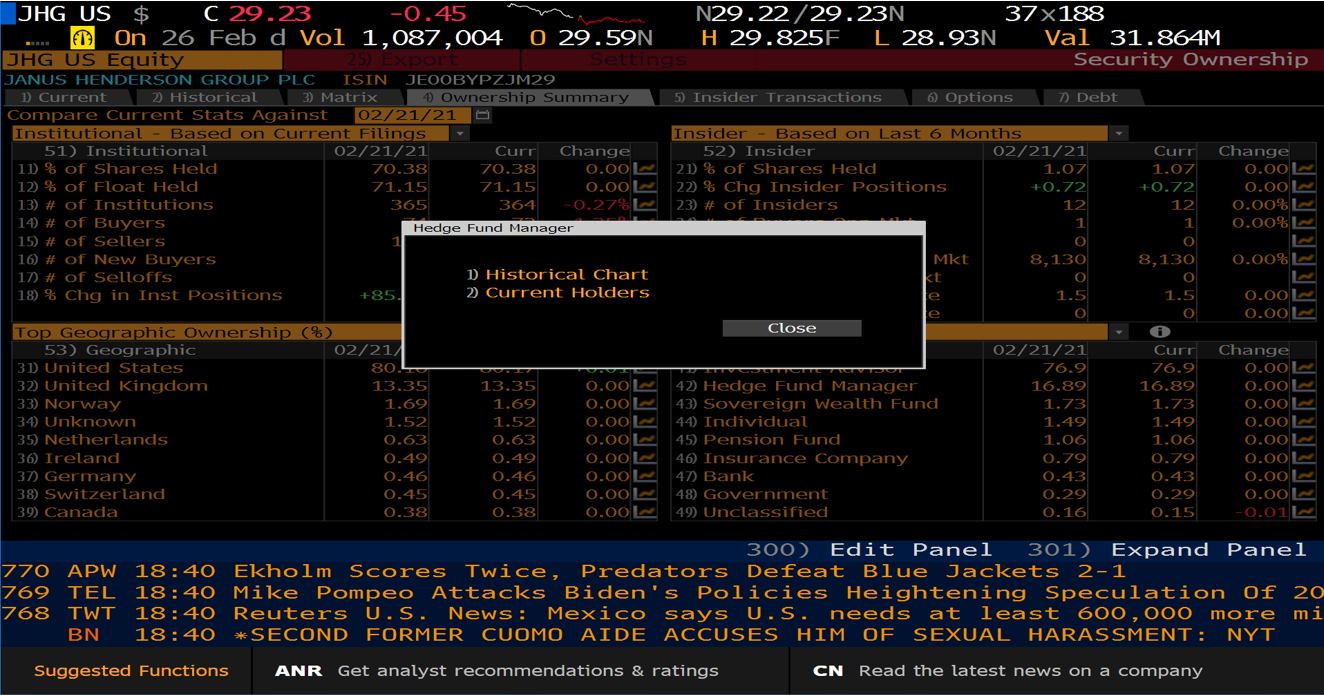The image size is (1324, 695).
Task: Close the Hedge Fund Manager popup
Action: [792, 328]
